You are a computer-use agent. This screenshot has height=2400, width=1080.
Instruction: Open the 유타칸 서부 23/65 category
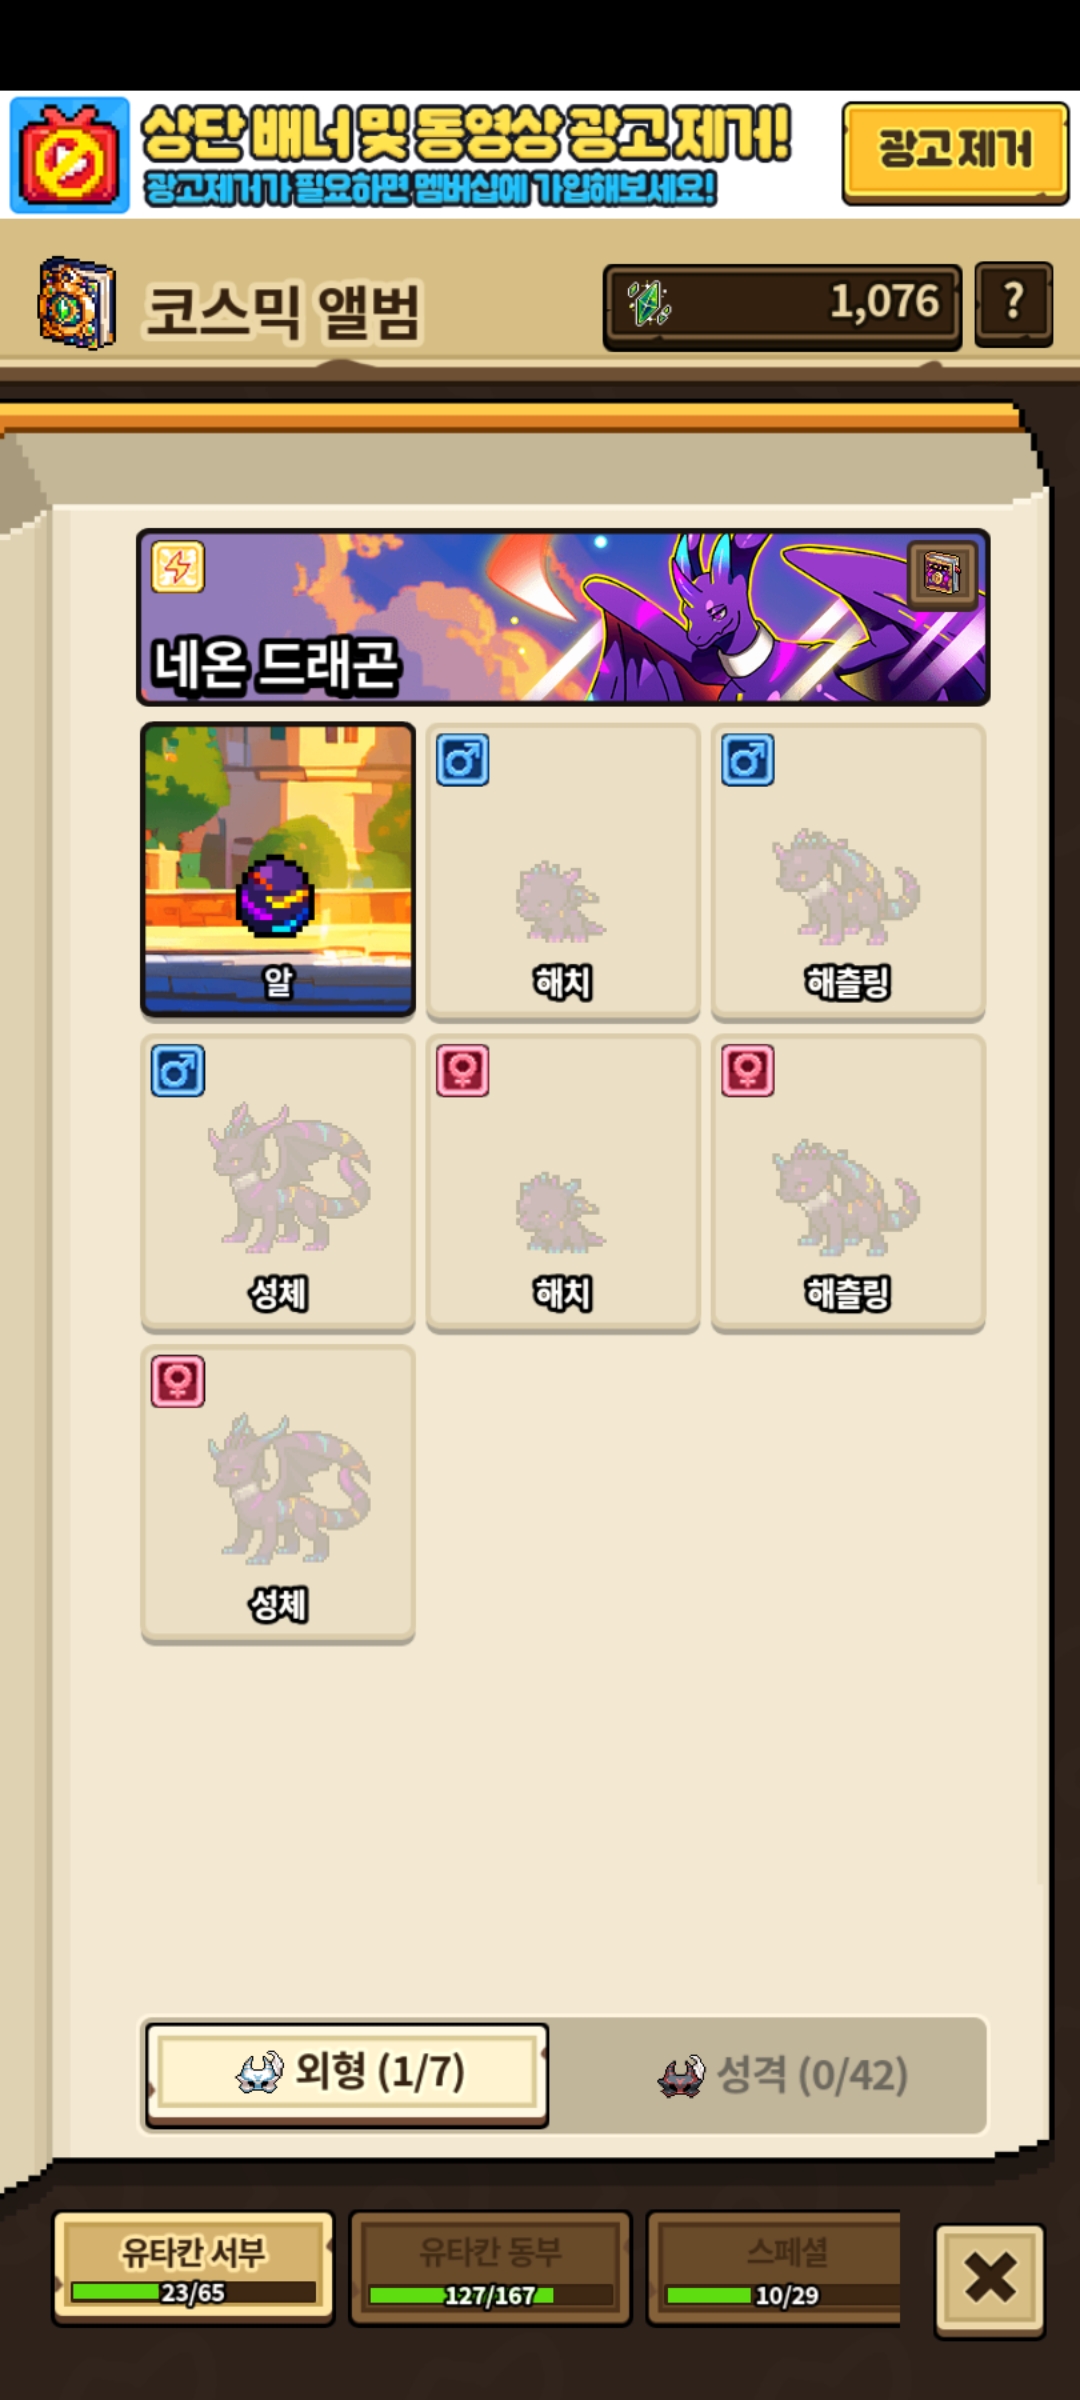[193, 2267]
